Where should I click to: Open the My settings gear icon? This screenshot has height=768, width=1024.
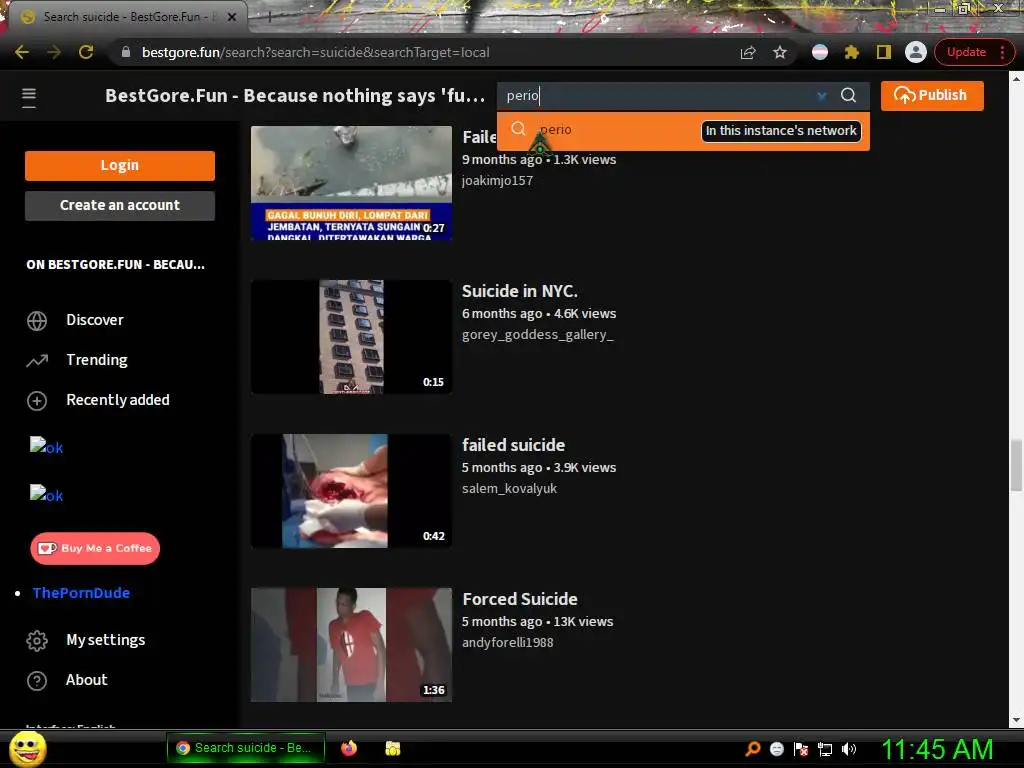[x=37, y=641]
